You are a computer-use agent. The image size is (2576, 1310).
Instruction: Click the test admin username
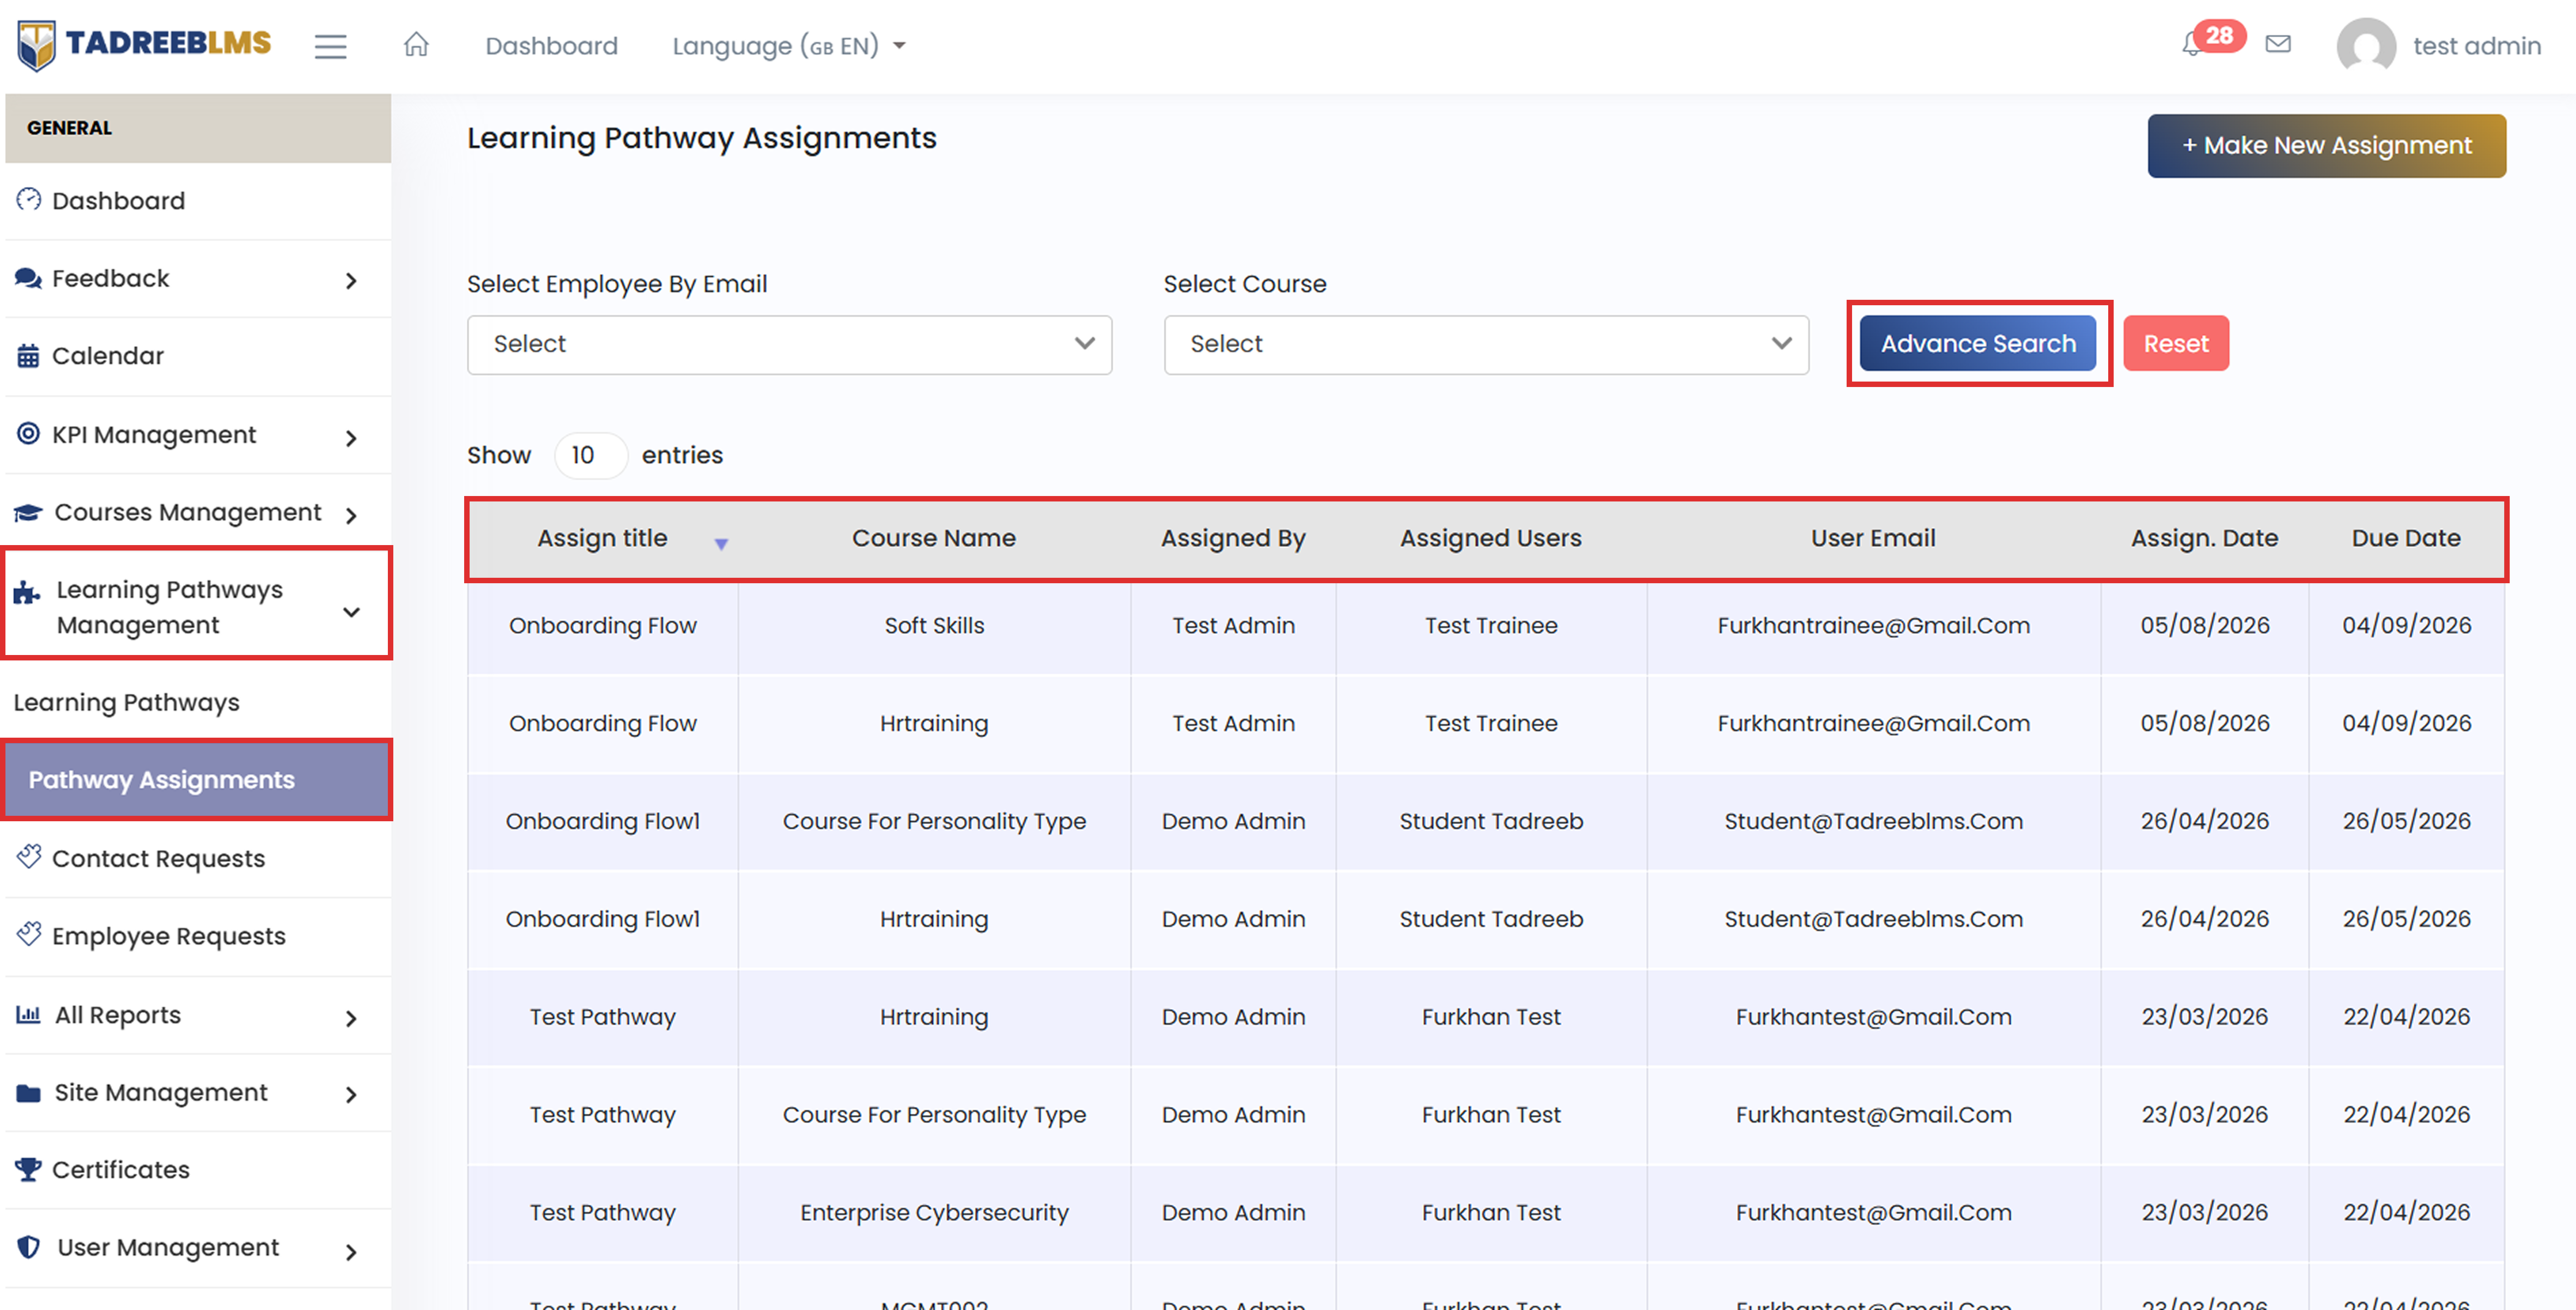(2477, 46)
